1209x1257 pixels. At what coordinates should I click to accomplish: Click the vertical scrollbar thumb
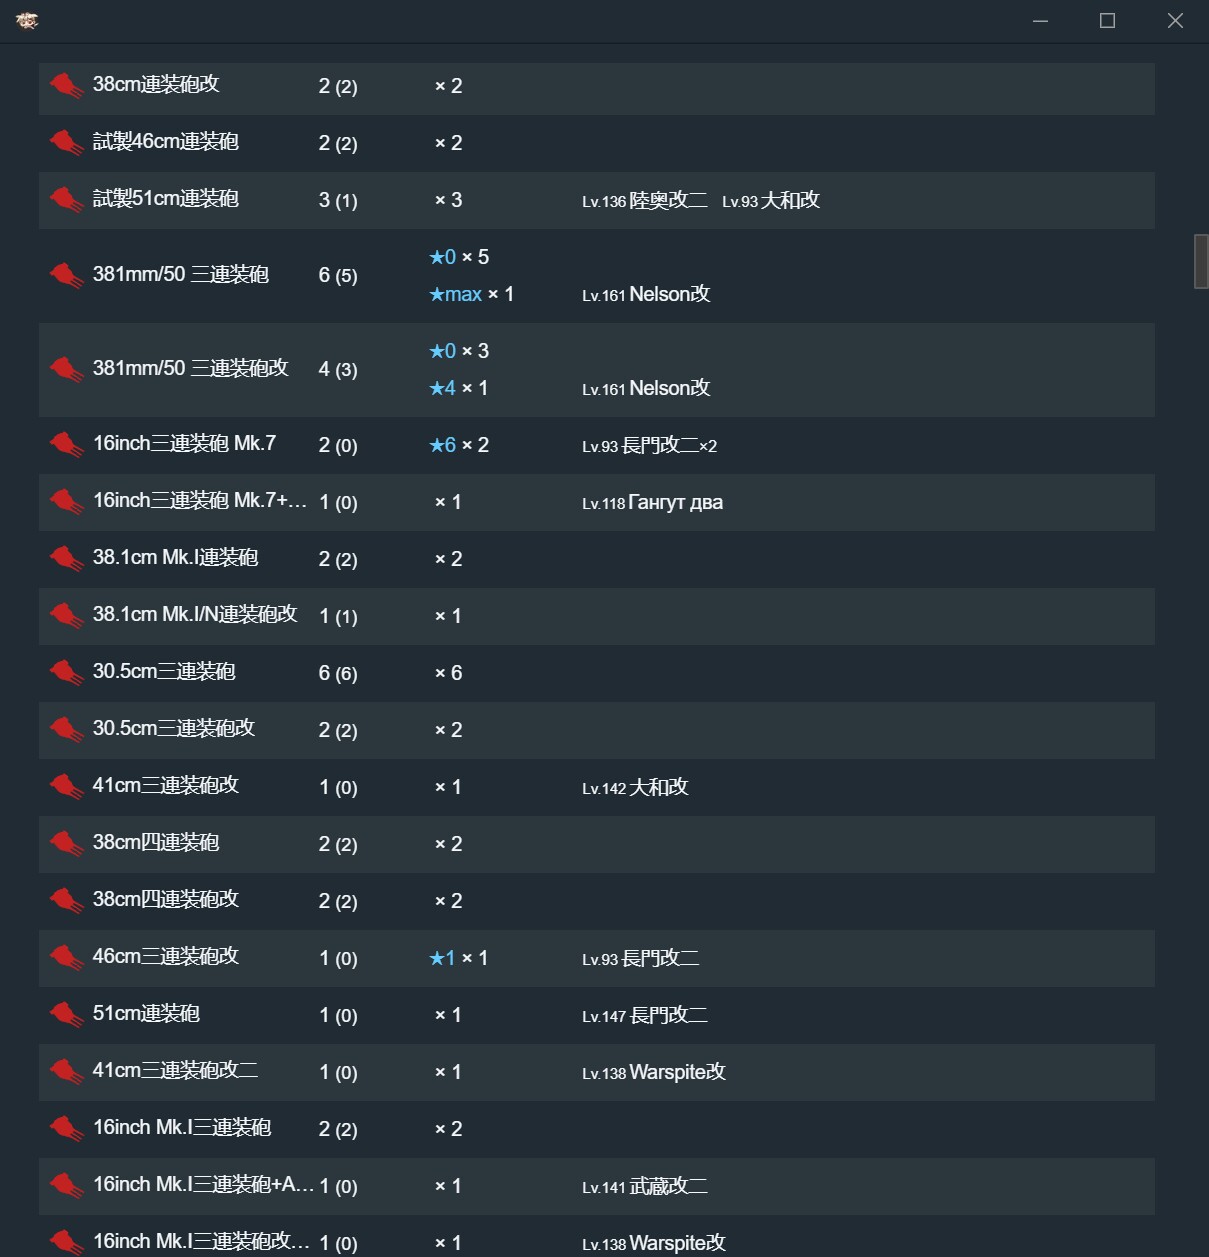pyautogui.click(x=1201, y=261)
